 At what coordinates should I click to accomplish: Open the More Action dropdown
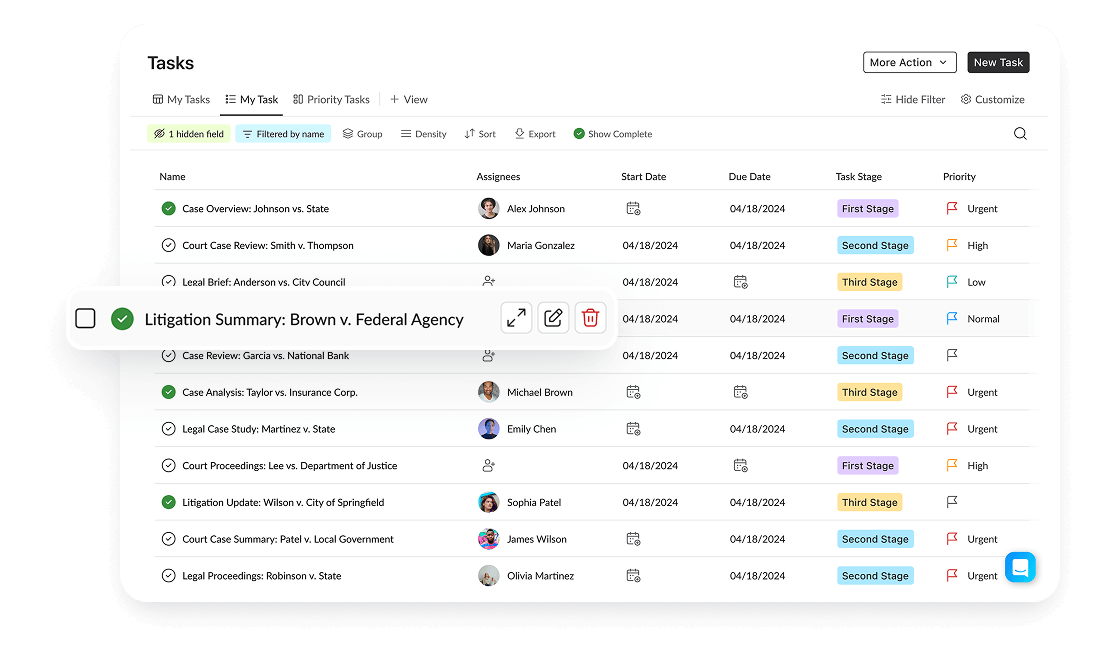tap(909, 63)
